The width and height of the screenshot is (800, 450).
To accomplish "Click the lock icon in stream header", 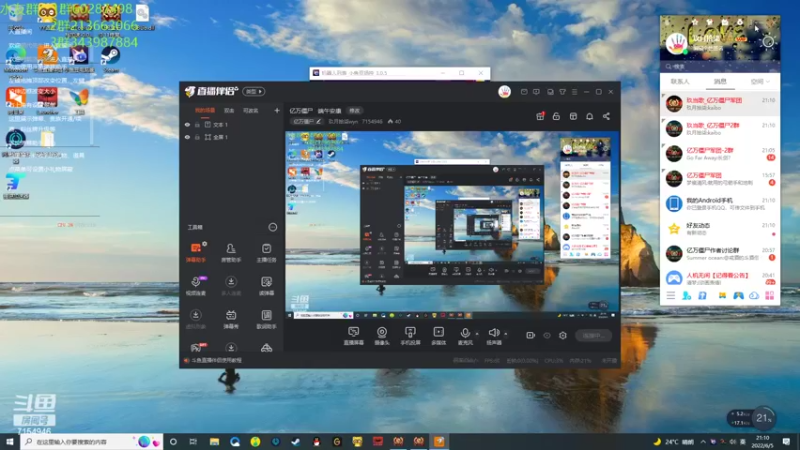I will [556, 116].
